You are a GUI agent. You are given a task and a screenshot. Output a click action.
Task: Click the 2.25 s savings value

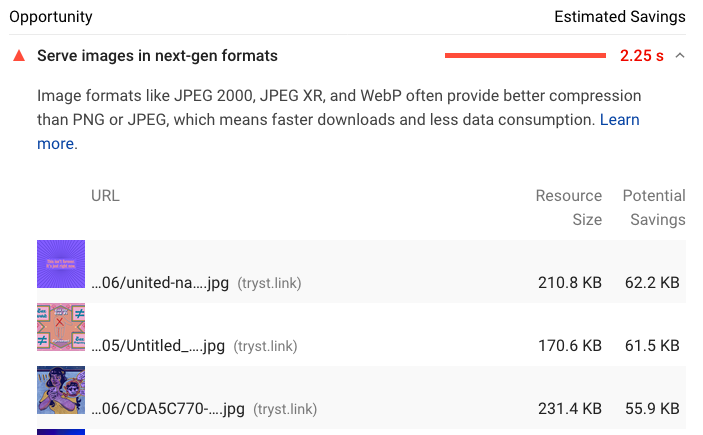click(x=642, y=56)
